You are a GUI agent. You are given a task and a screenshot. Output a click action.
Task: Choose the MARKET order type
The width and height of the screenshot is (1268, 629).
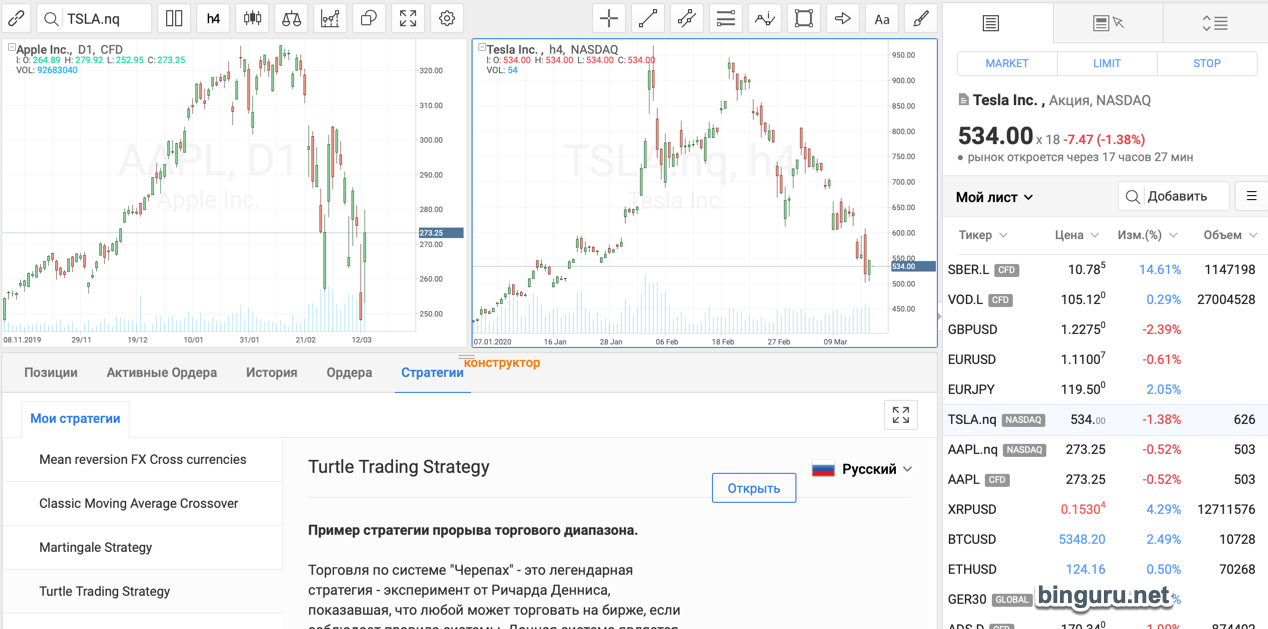(x=1007, y=63)
